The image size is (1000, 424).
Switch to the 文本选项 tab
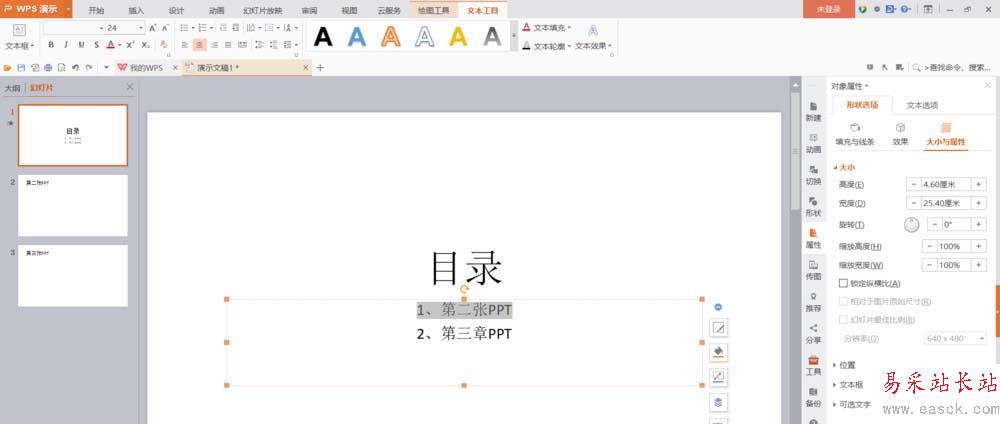(922, 105)
